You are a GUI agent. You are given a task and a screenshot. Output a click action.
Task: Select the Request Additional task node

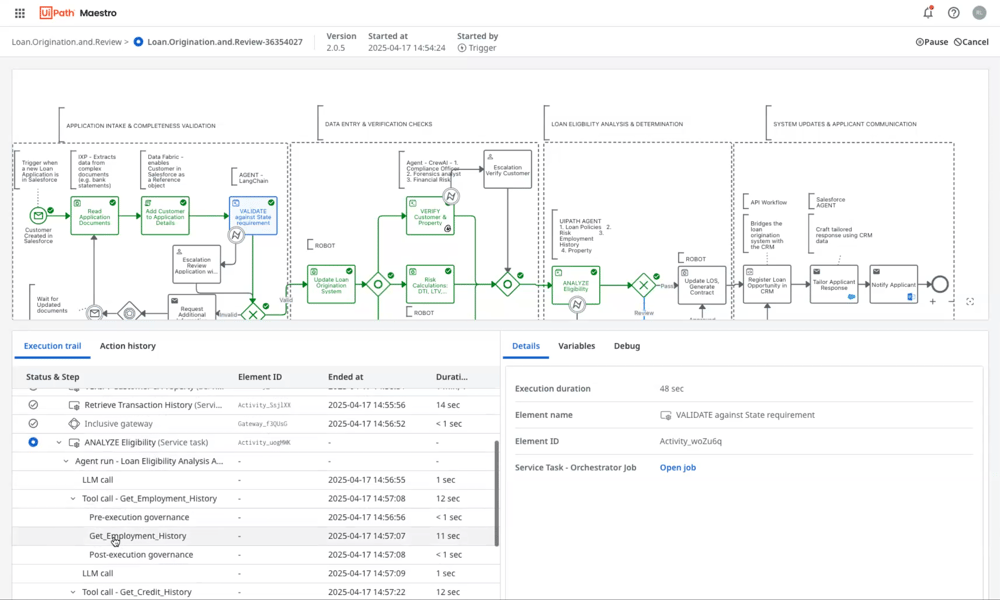tap(192, 307)
